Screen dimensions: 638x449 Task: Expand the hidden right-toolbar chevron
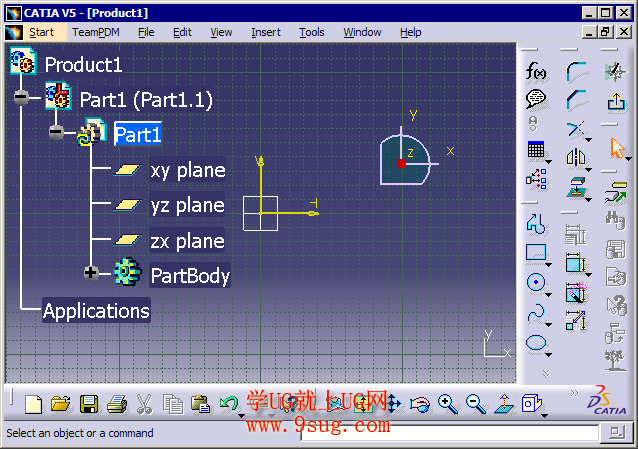pyautogui.click(x=546, y=373)
